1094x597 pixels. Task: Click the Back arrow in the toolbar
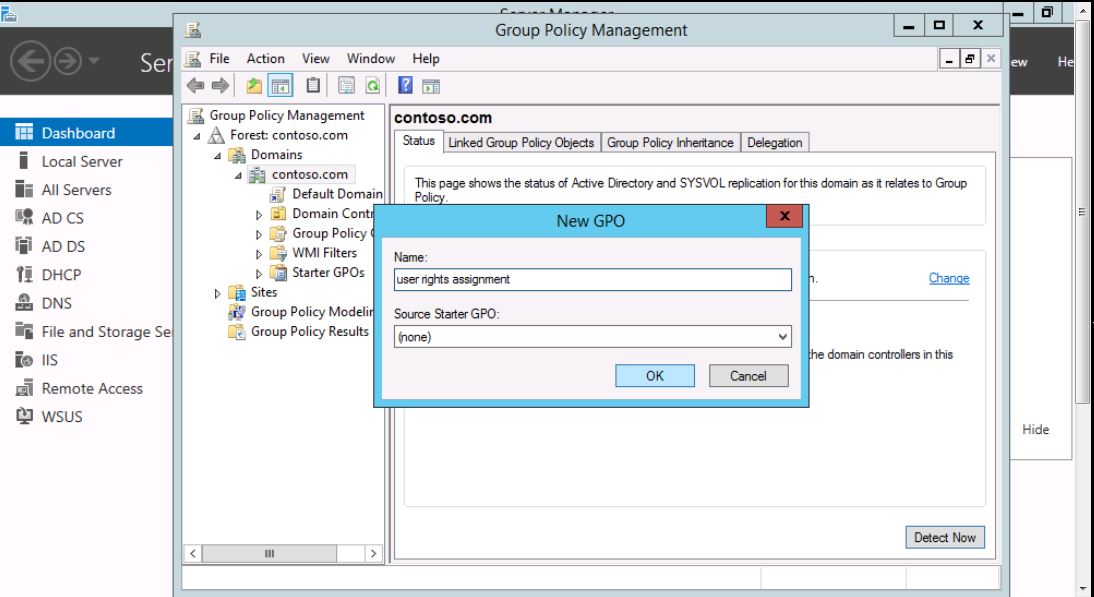[197, 87]
